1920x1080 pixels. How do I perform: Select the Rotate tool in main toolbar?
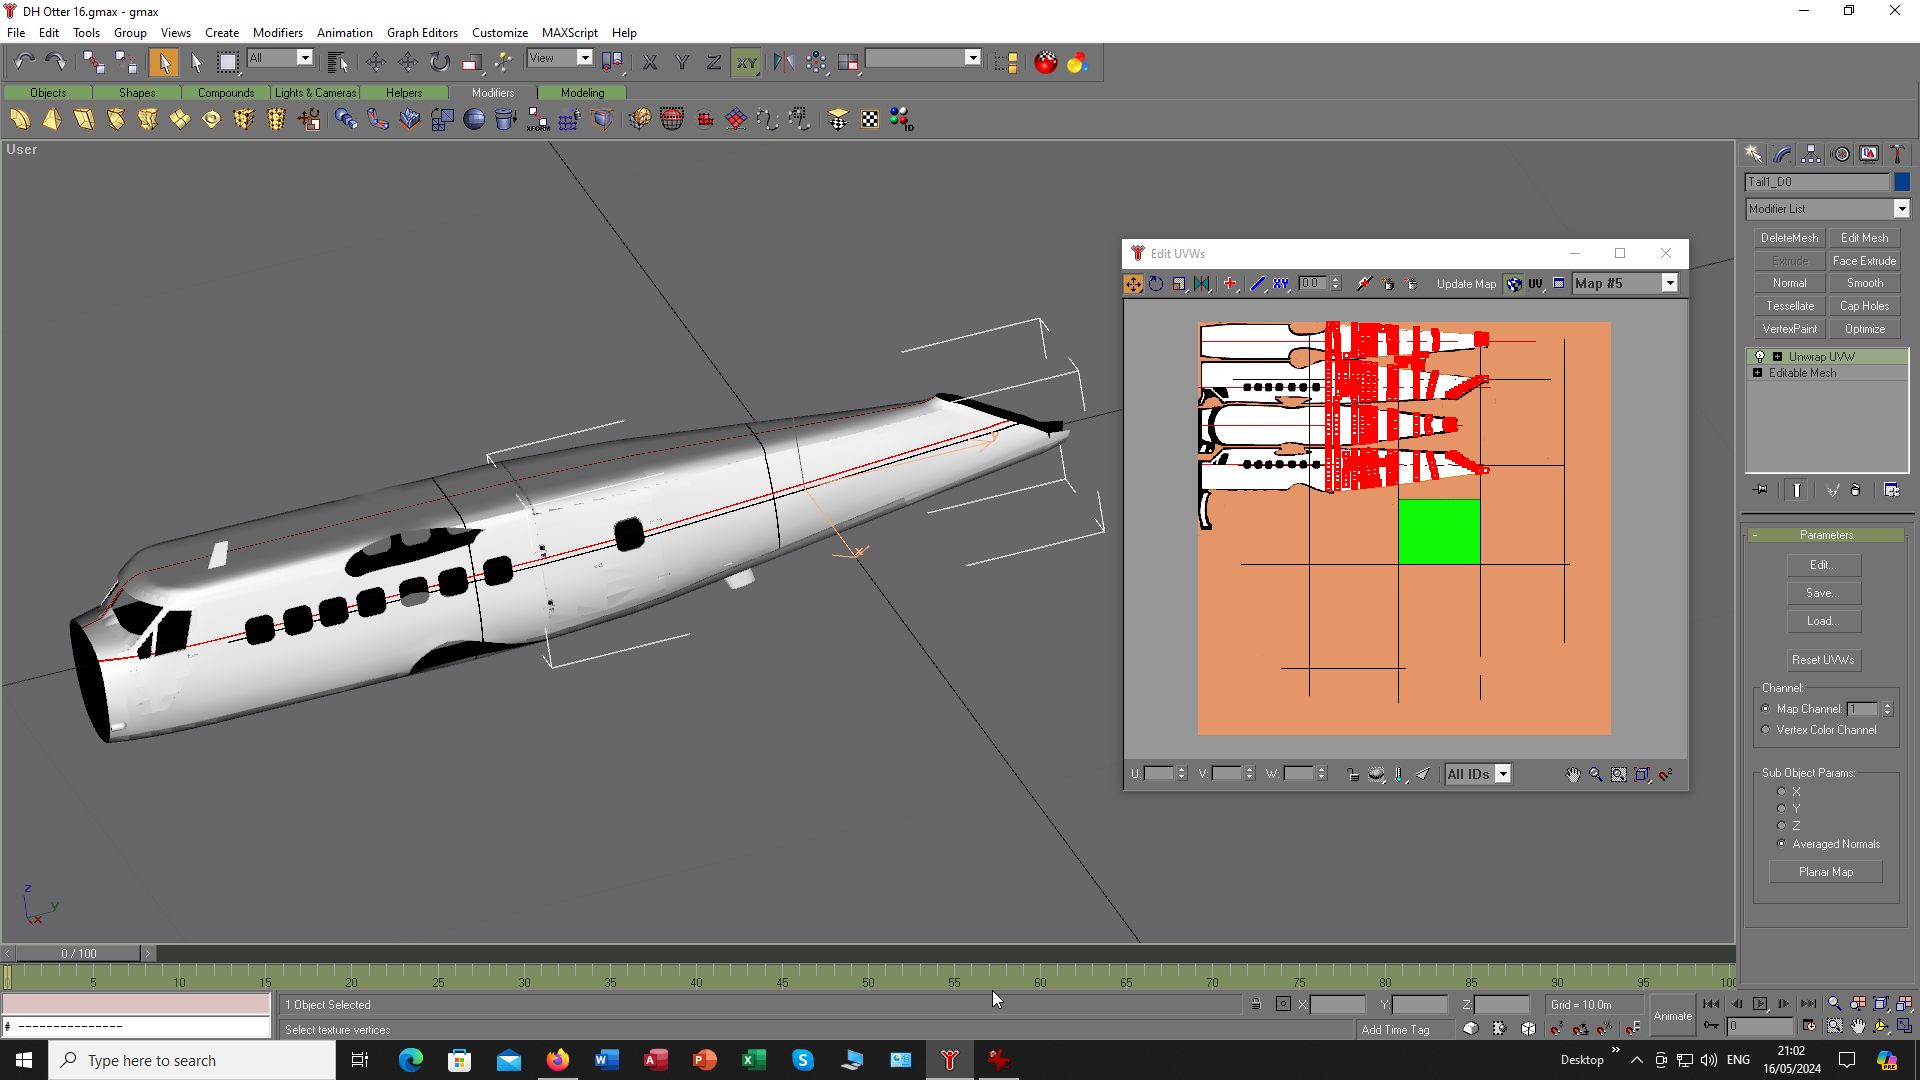pos(440,62)
